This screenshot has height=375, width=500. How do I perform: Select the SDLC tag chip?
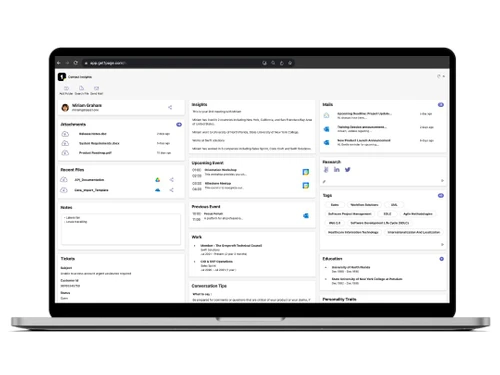[x=387, y=214]
